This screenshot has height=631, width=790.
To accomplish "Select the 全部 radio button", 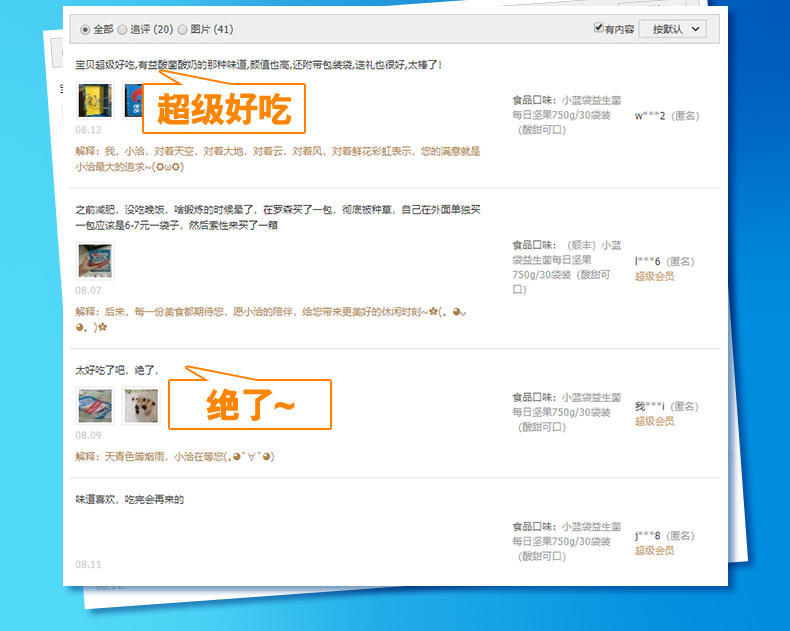I will (86, 30).
